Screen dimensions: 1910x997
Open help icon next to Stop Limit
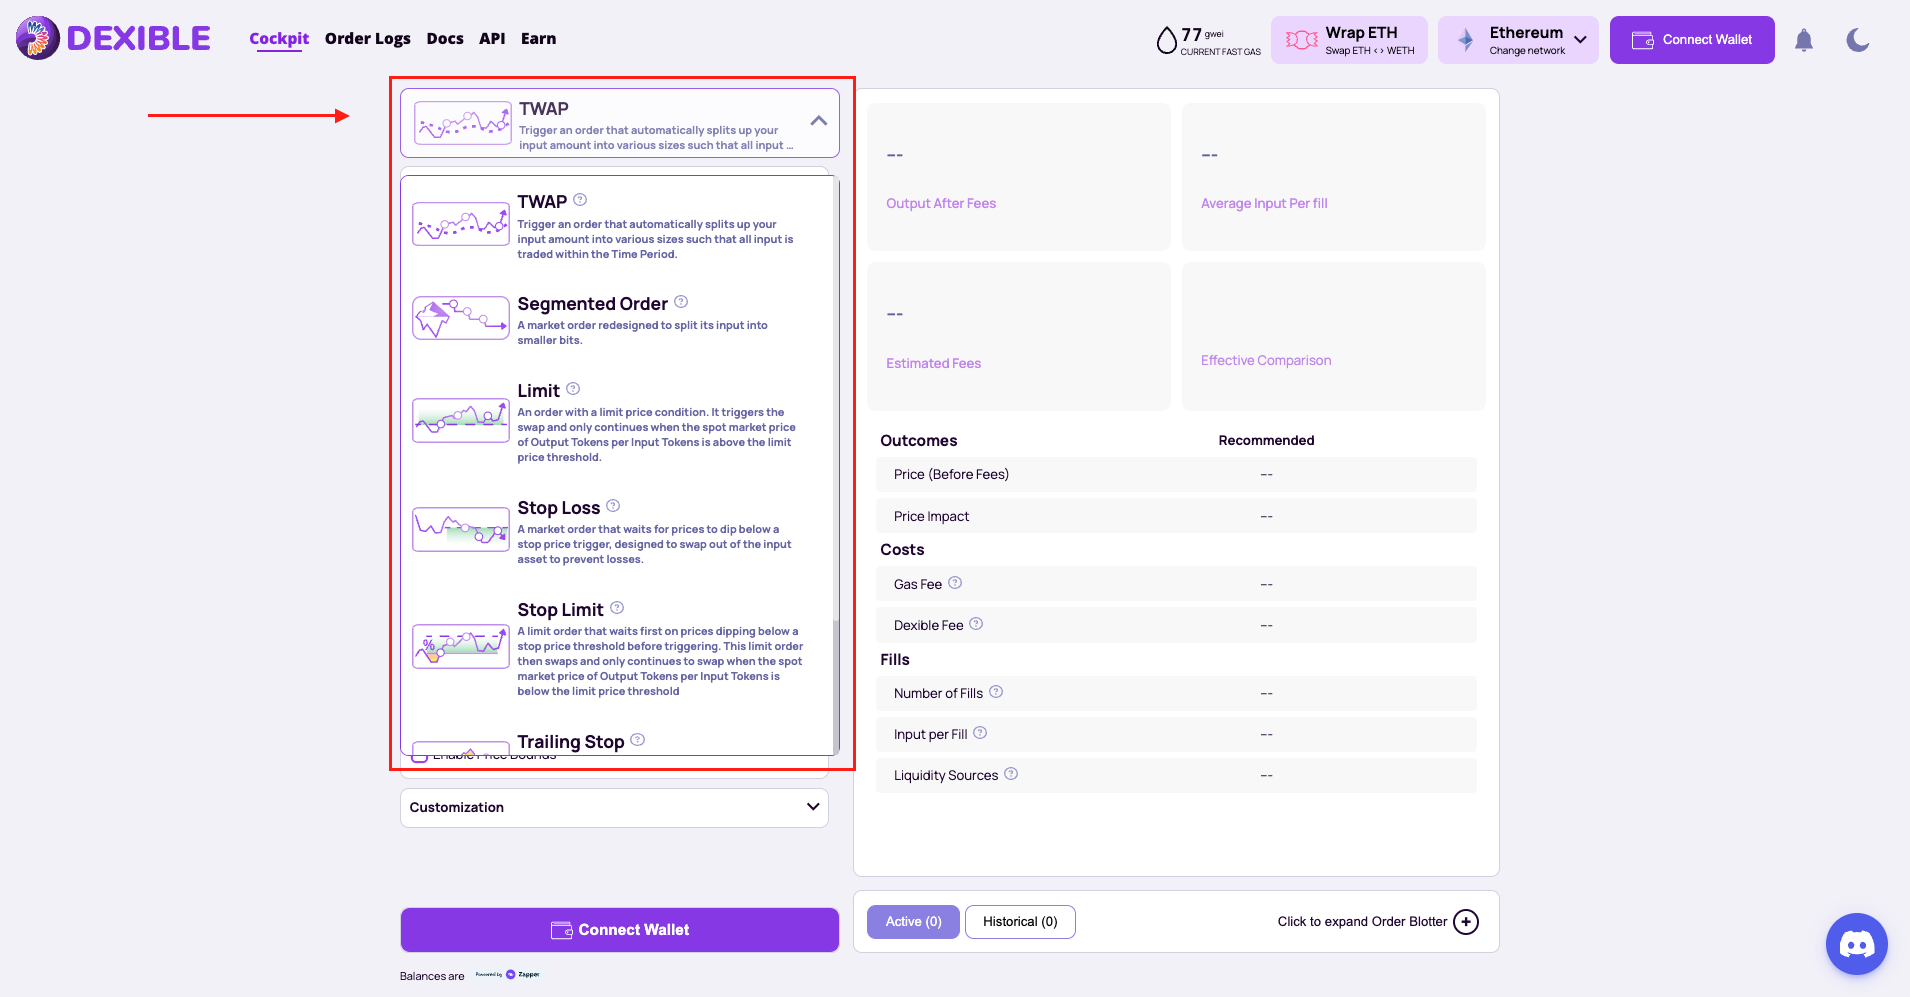coord(617,608)
